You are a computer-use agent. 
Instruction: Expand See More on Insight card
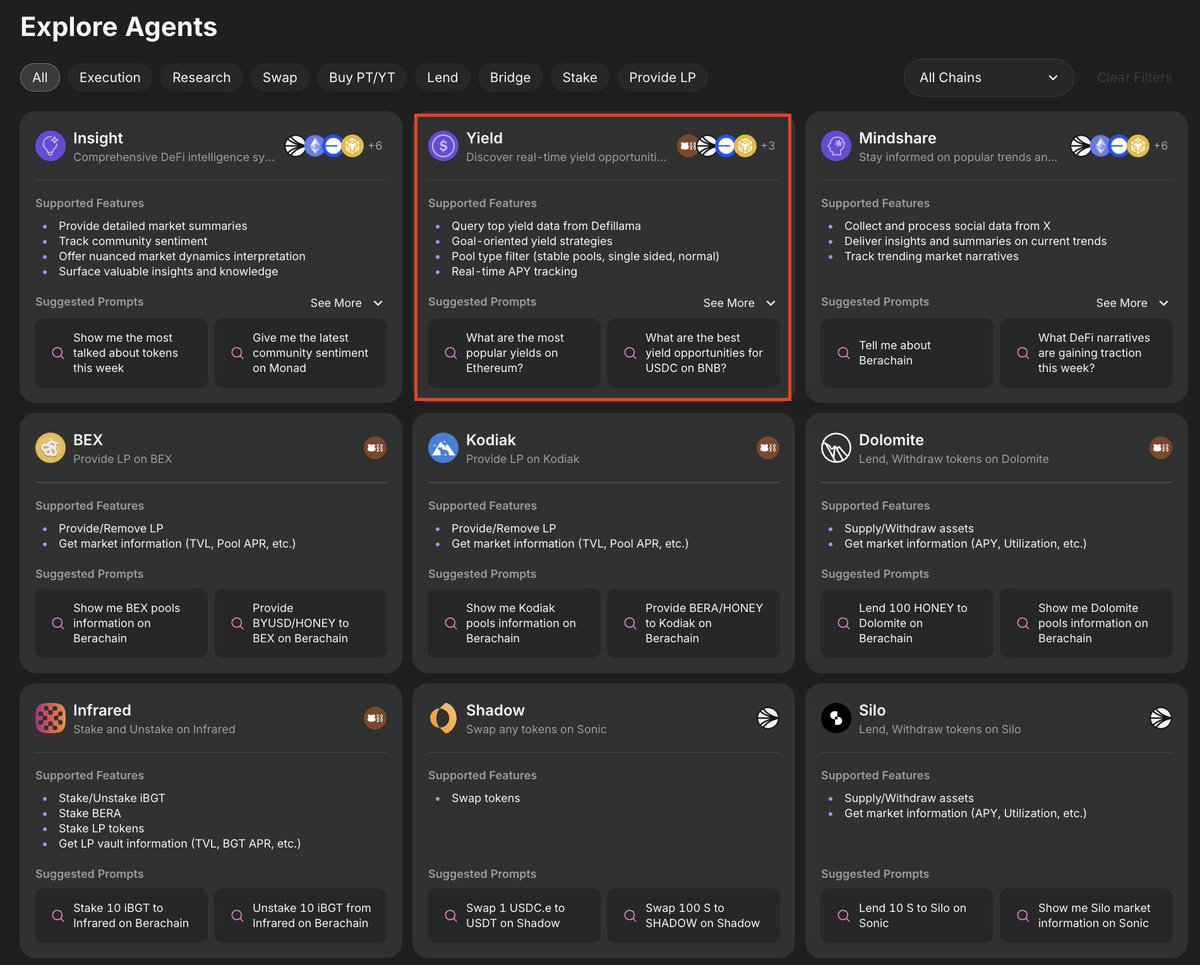pos(346,303)
